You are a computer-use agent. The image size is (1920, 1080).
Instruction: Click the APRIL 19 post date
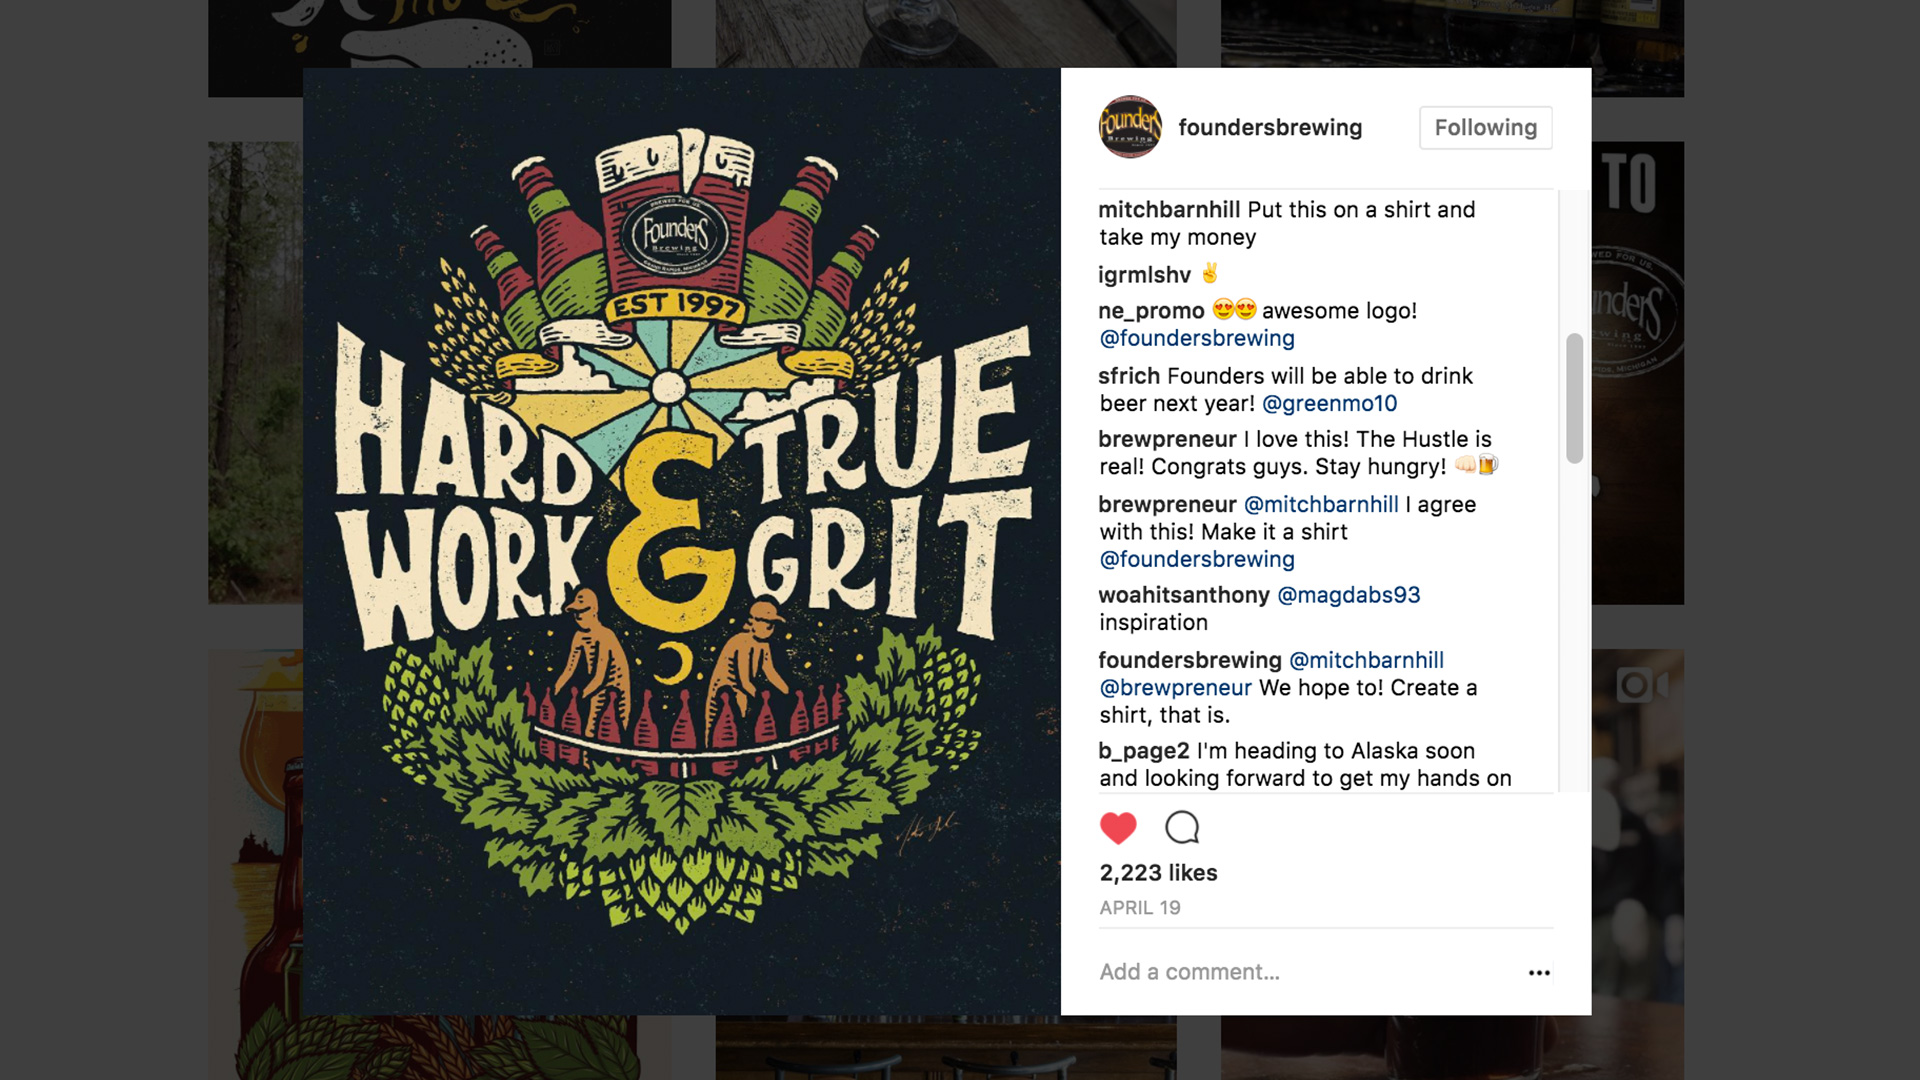click(1140, 908)
